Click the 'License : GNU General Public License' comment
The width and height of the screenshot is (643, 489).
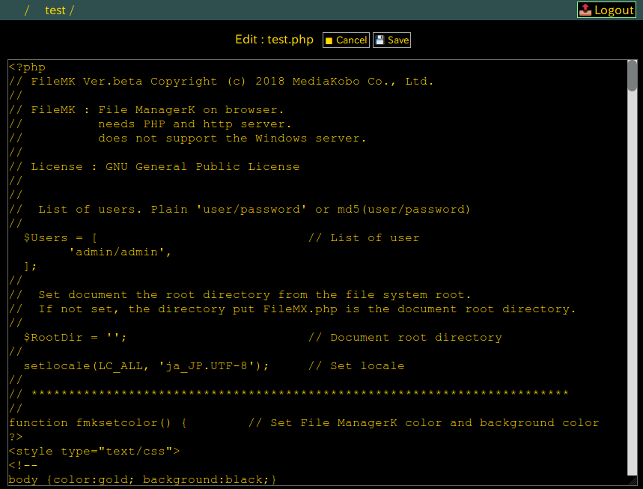165,167
